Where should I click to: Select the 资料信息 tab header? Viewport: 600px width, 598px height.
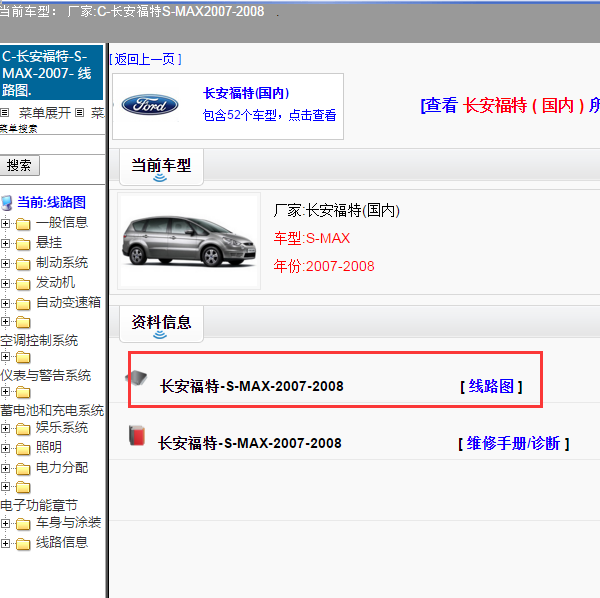(x=161, y=324)
